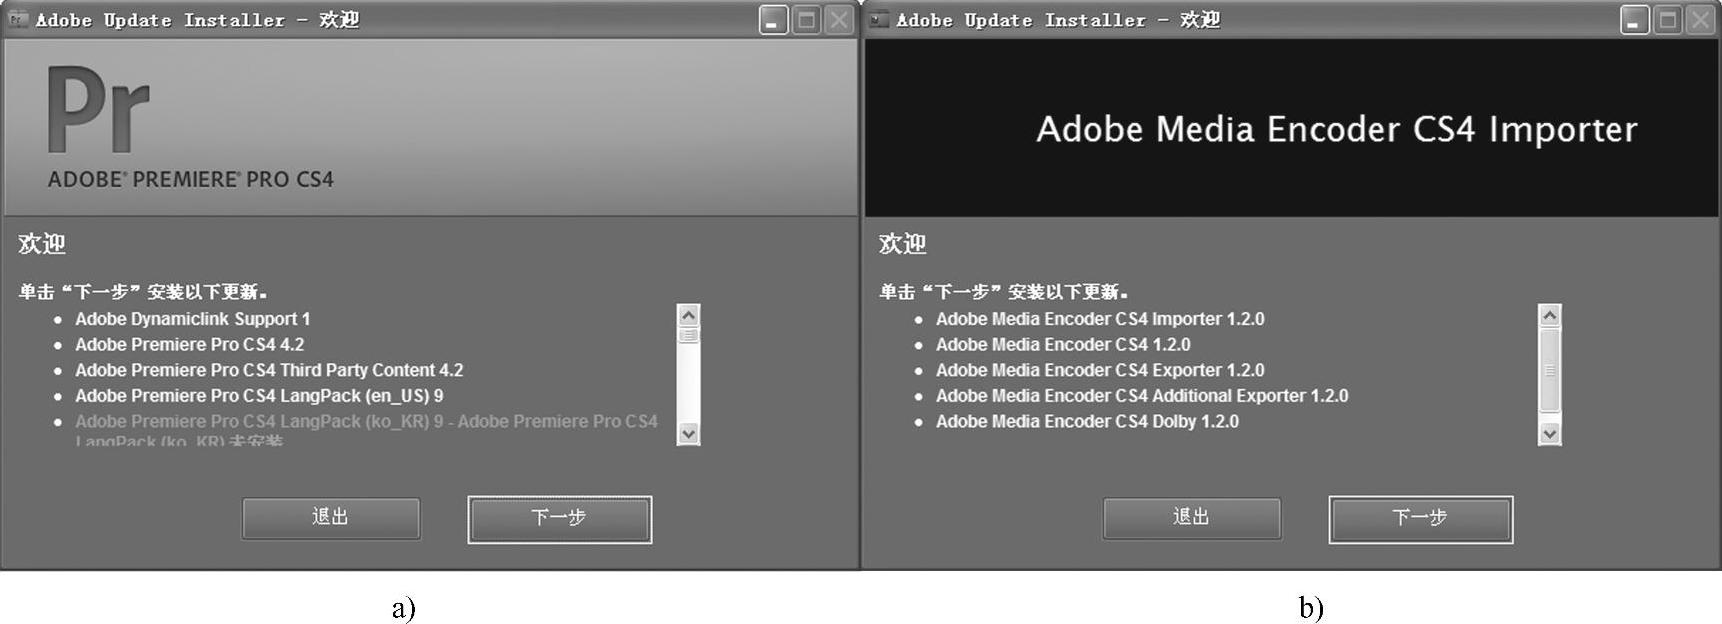
Task: Click scrollbar thumb in Premiere Pro update list
Action: tap(688, 335)
